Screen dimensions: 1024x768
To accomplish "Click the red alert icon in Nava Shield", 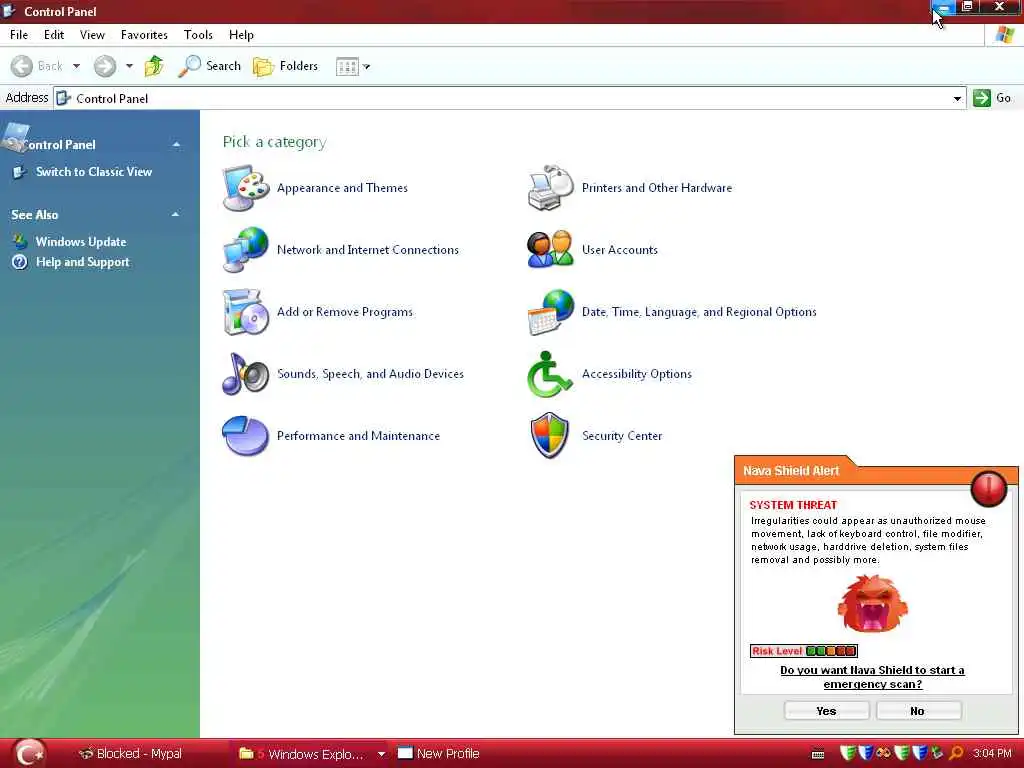I will [989, 488].
